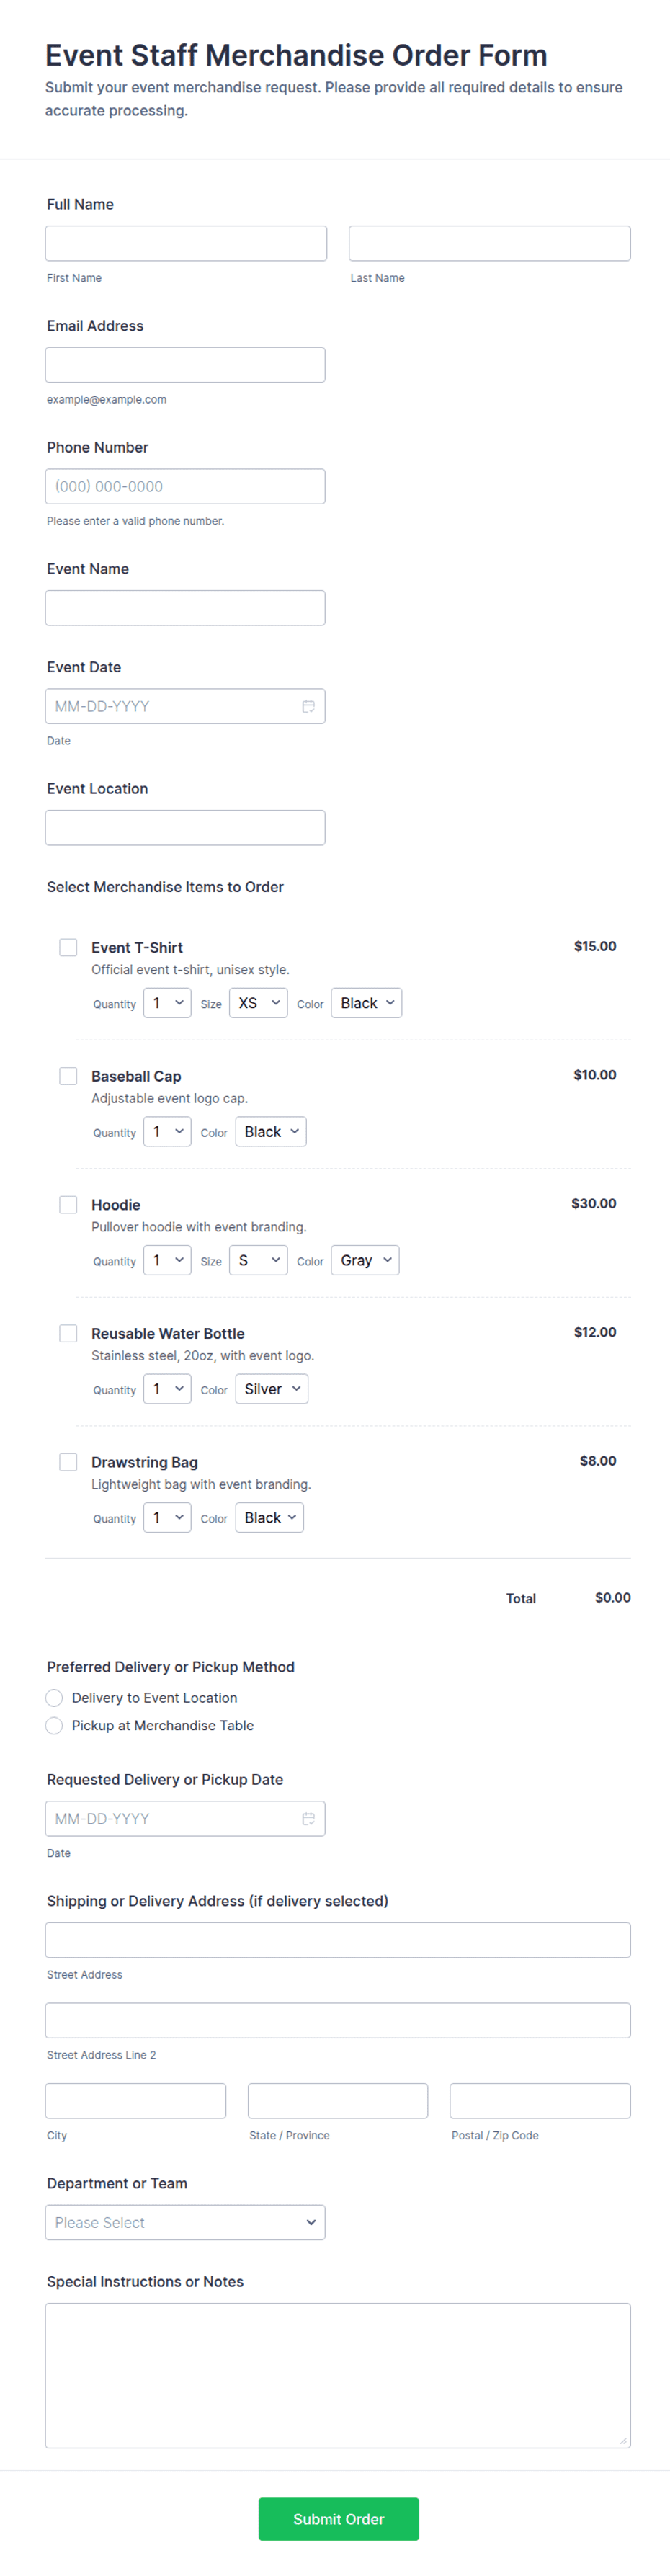Open the Event Date calendar icon
Viewport: 670px width, 2576px height.
click(x=308, y=706)
